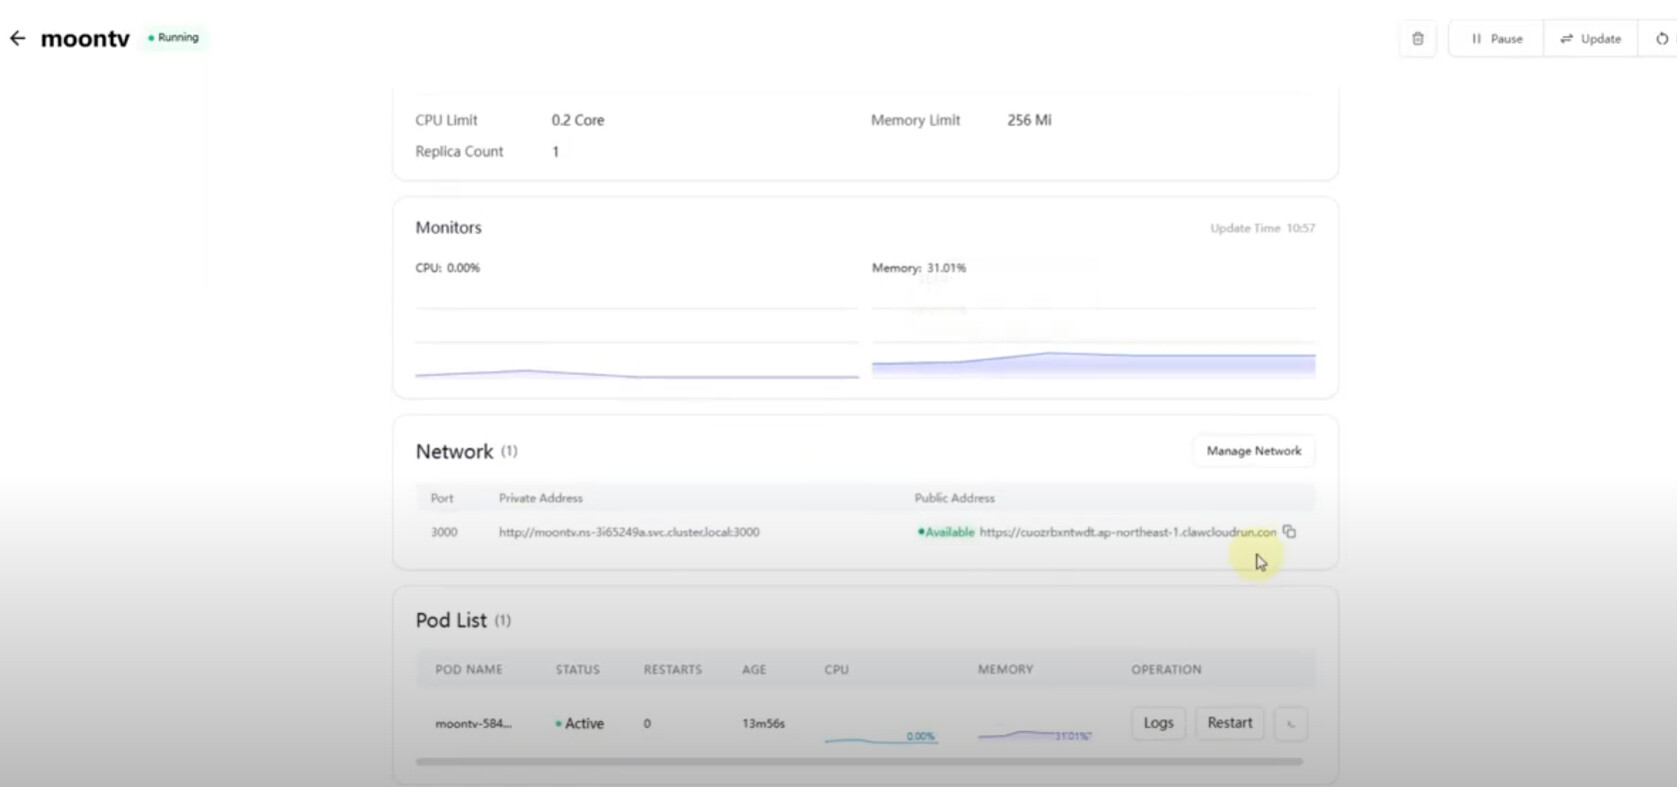Open the Manage Network button
1677x787 pixels.
coord(1254,451)
